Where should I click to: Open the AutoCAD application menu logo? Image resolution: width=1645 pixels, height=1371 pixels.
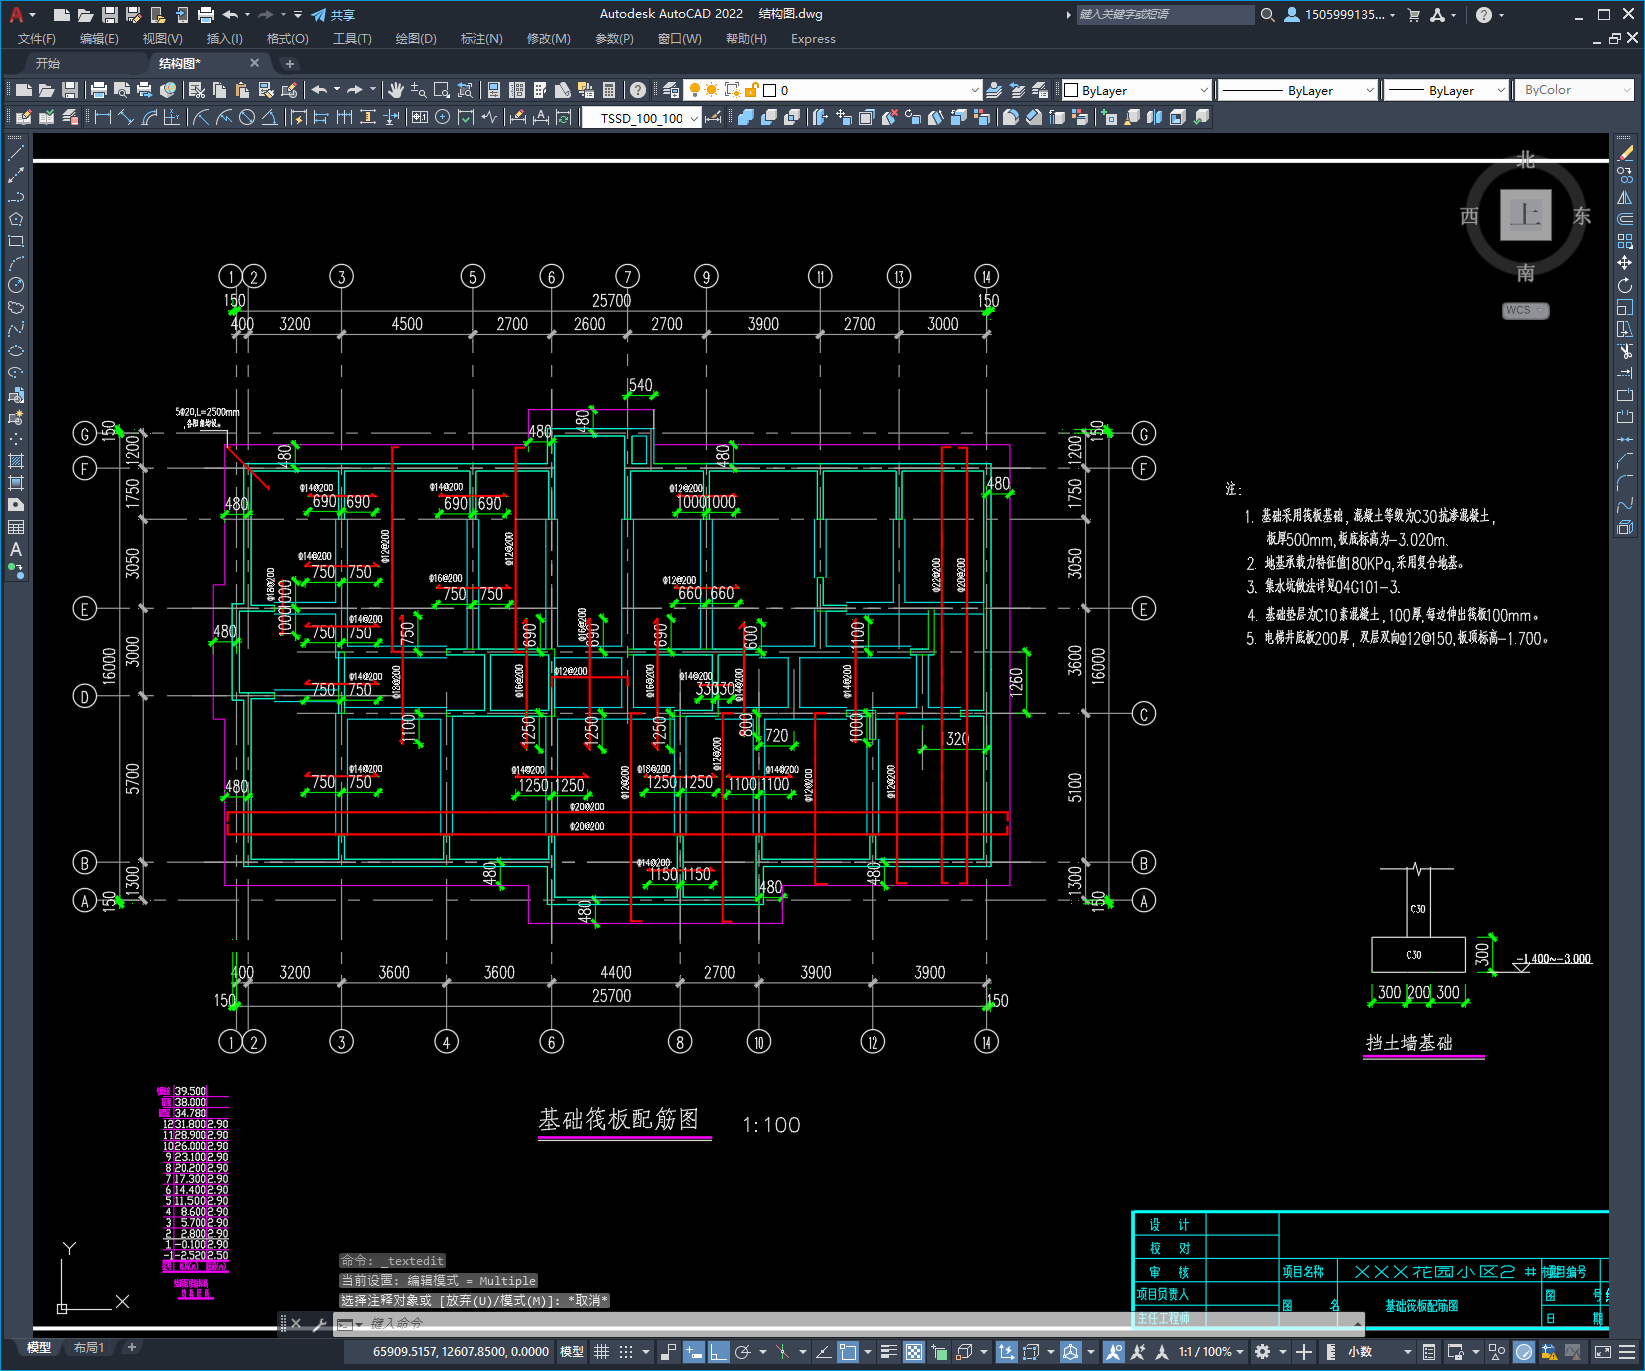[x=17, y=14]
